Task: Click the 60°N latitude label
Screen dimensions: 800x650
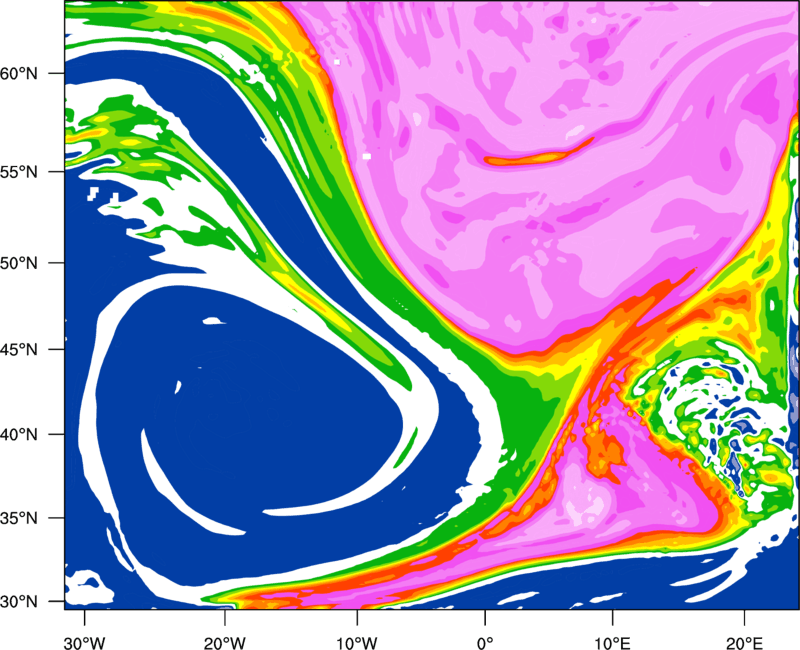Action: tap(19, 73)
